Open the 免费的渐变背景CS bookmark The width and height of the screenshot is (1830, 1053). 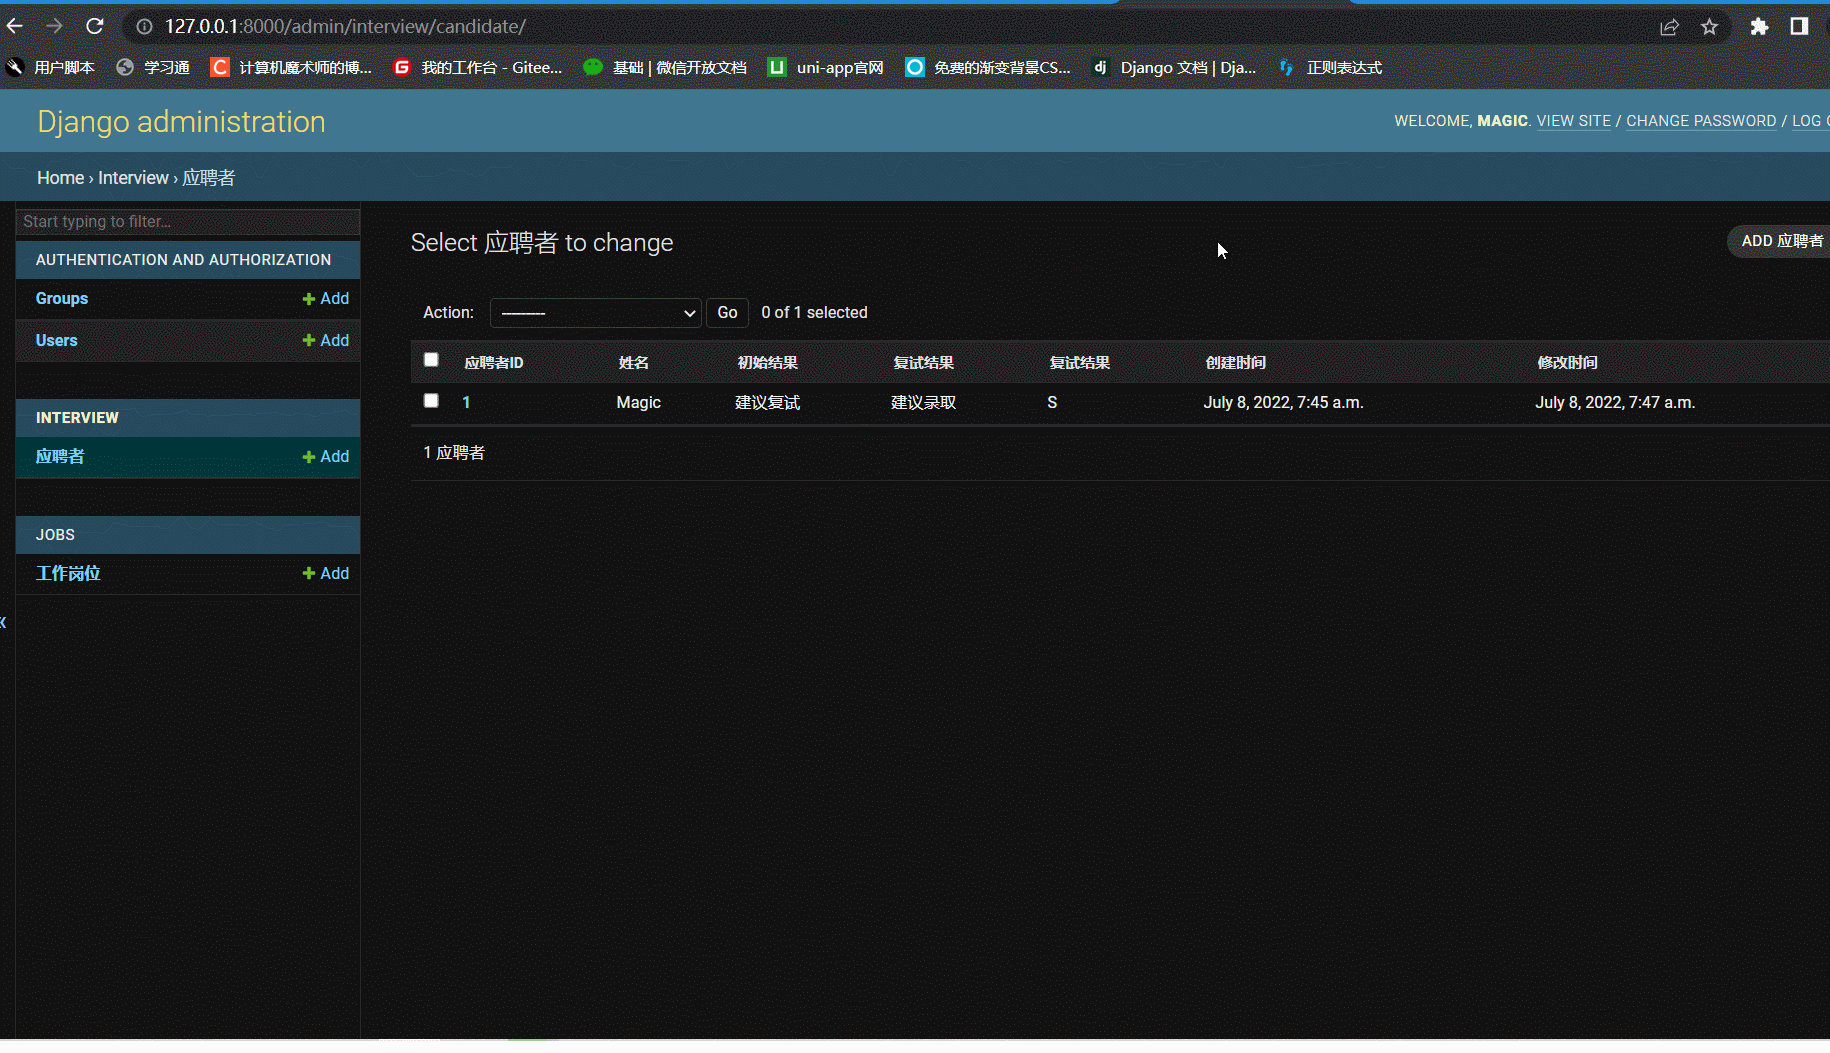pyautogui.click(x=988, y=67)
